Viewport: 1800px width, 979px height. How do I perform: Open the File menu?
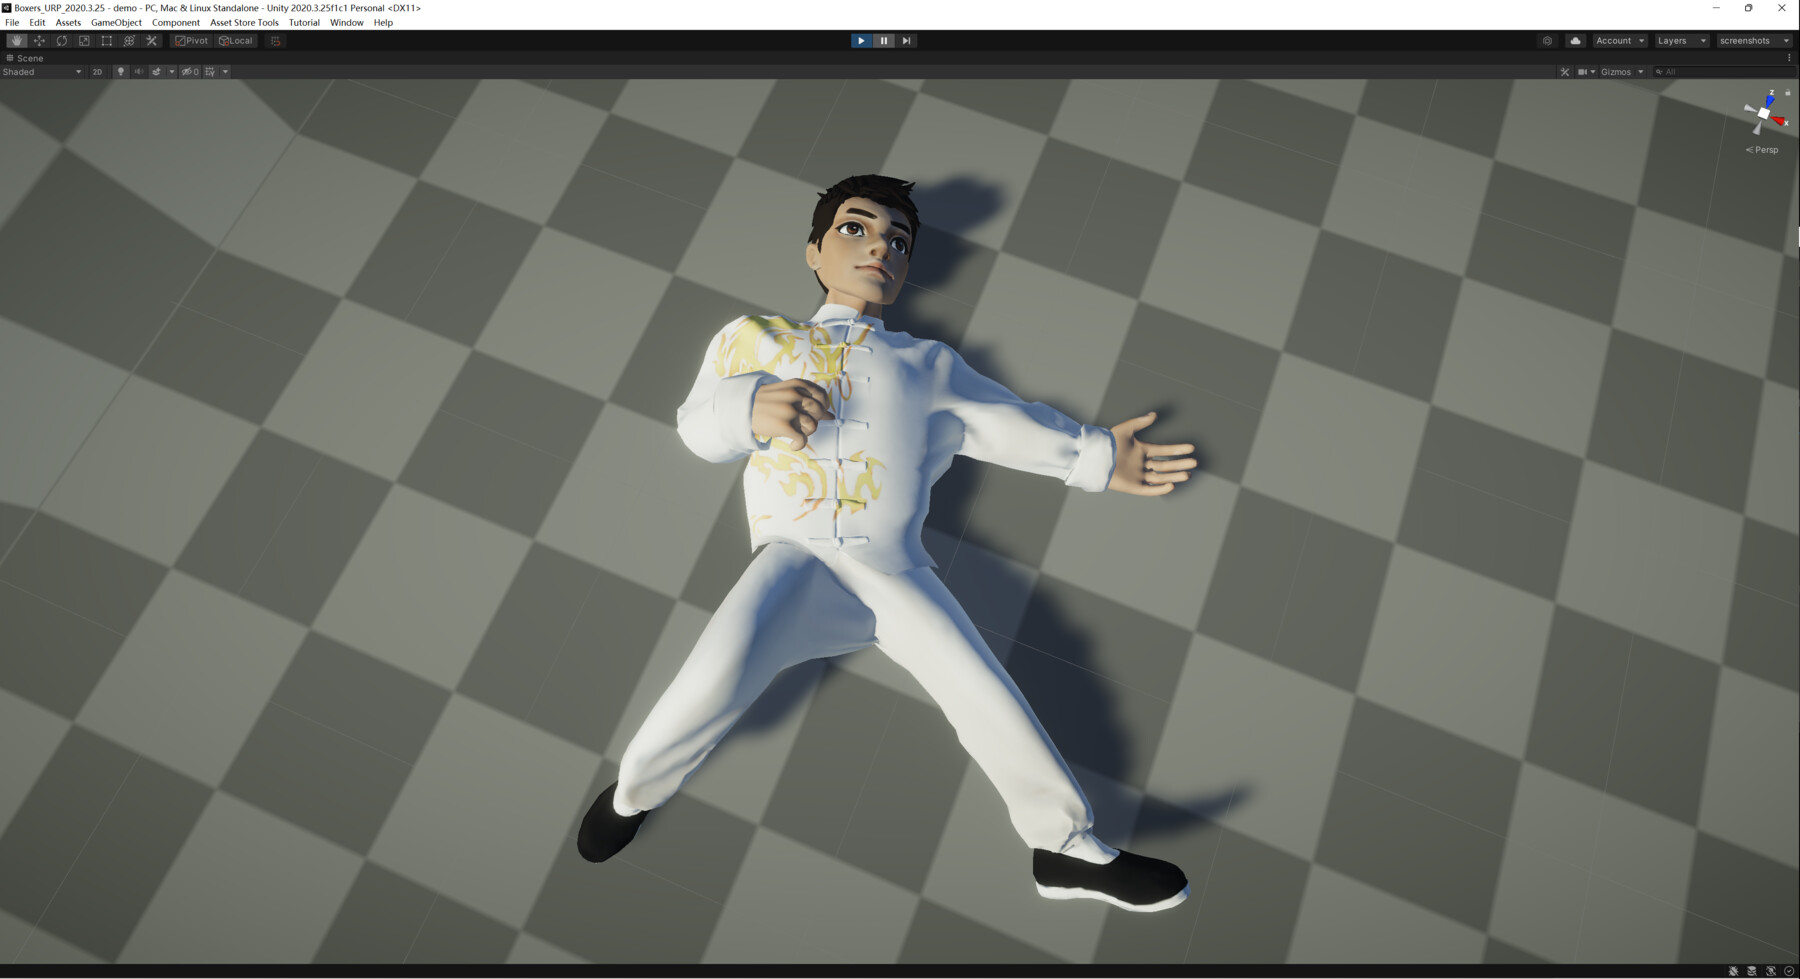tap(12, 22)
